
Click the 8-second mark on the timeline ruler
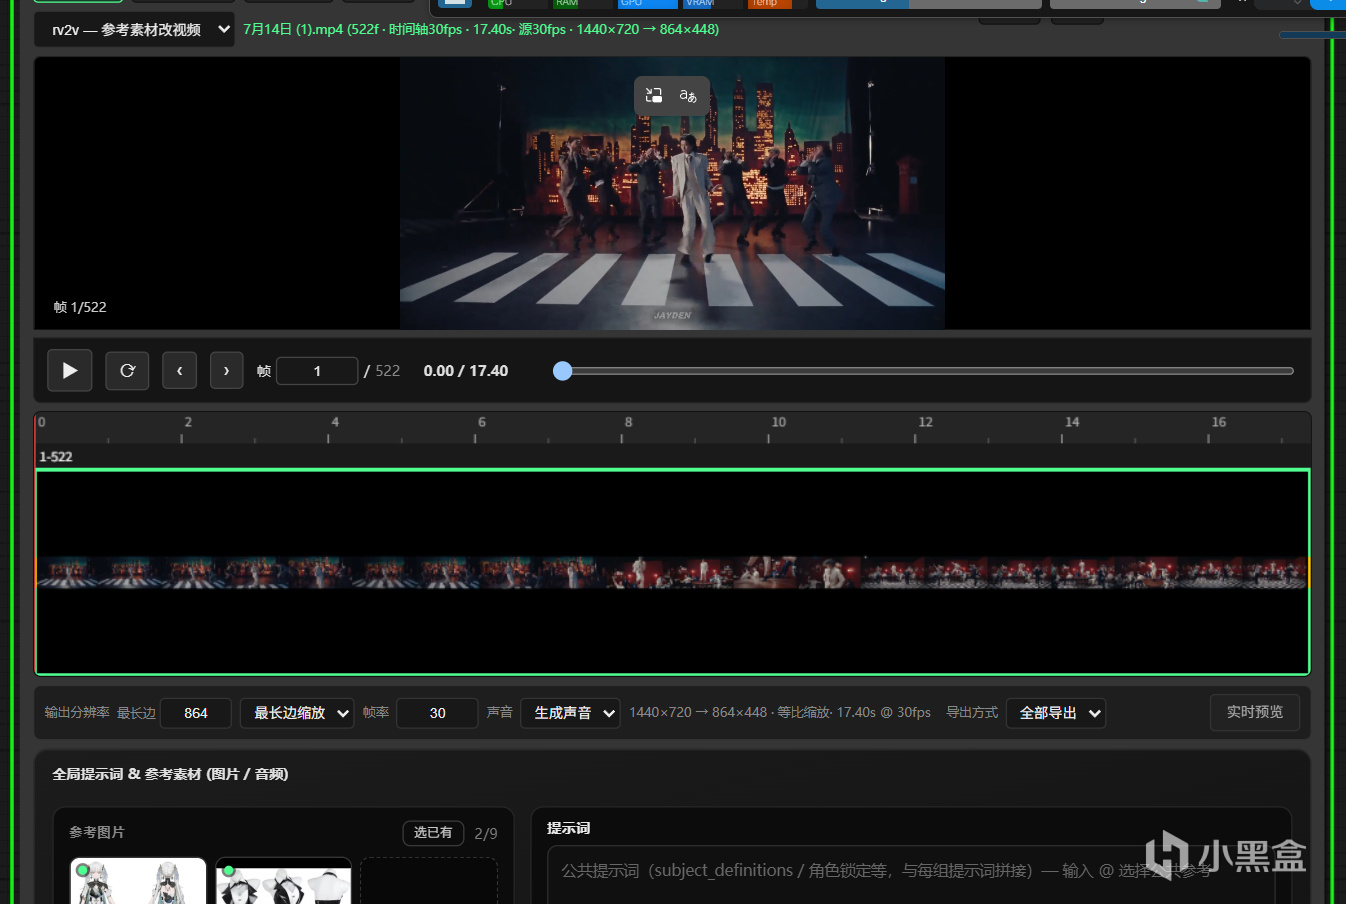pos(628,423)
